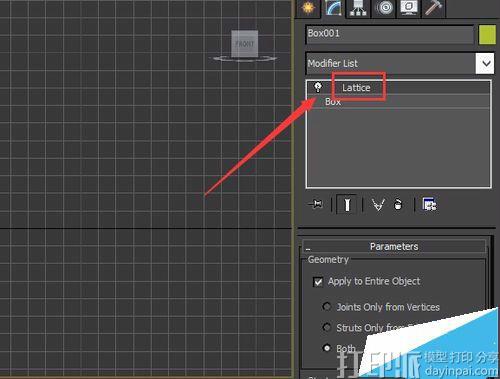This screenshot has width=500, height=379.
Task: Select the Both radio option
Action: [327, 348]
